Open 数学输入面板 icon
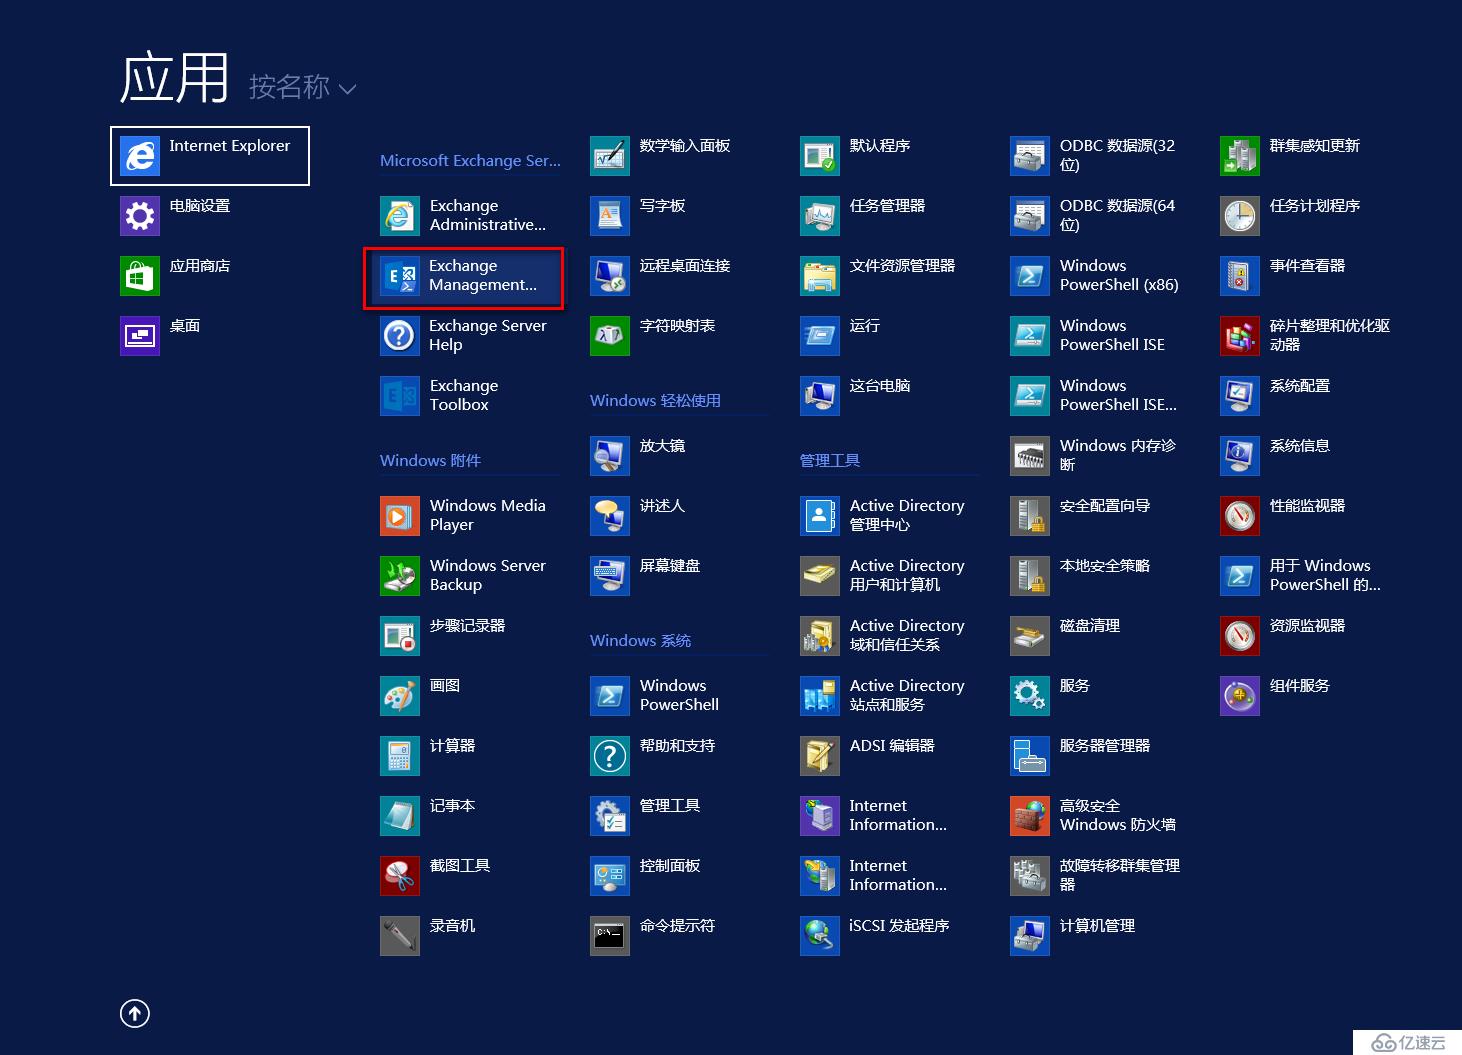This screenshot has width=1462, height=1055. [x=610, y=156]
